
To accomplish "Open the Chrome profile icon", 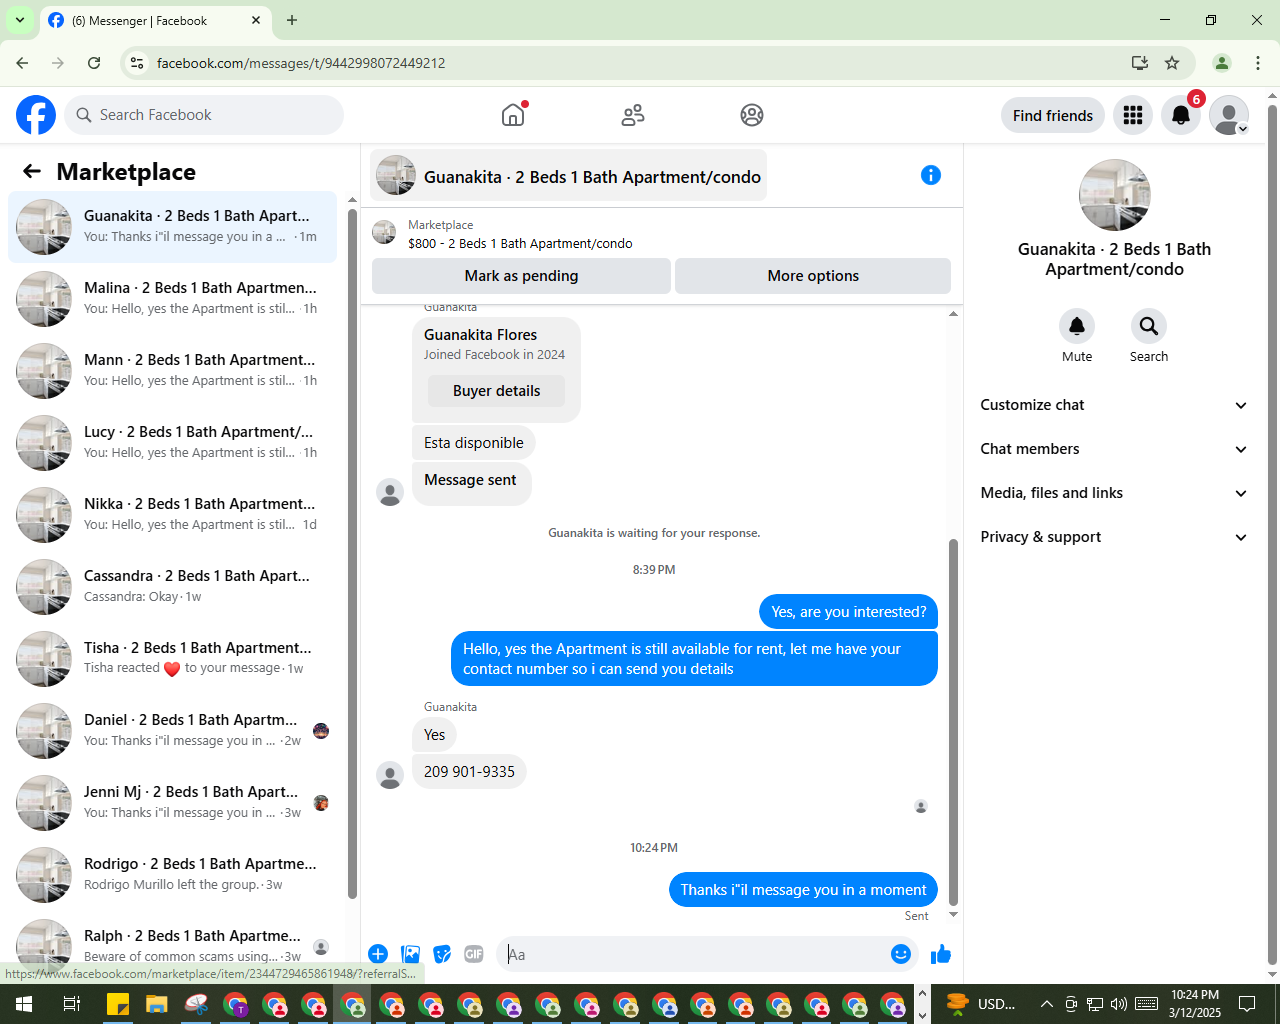I will (x=1222, y=63).
